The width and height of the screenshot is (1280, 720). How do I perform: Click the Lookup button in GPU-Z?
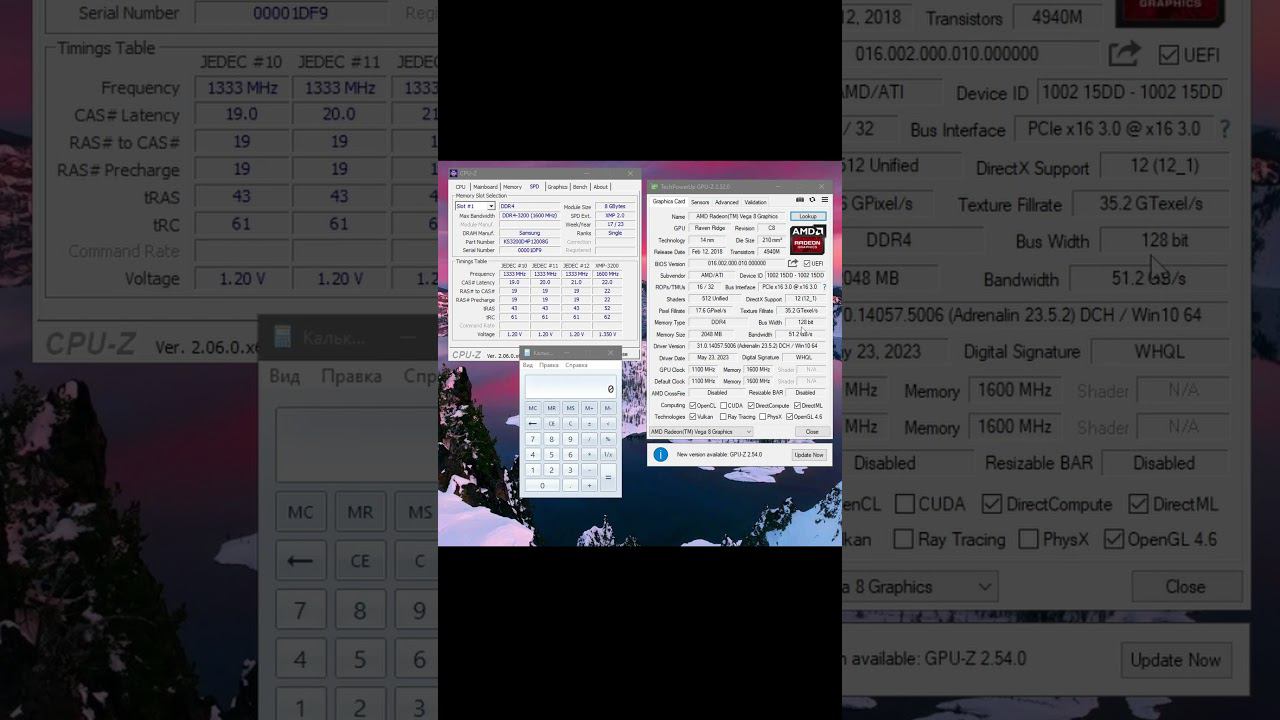[x=808, y=216]
